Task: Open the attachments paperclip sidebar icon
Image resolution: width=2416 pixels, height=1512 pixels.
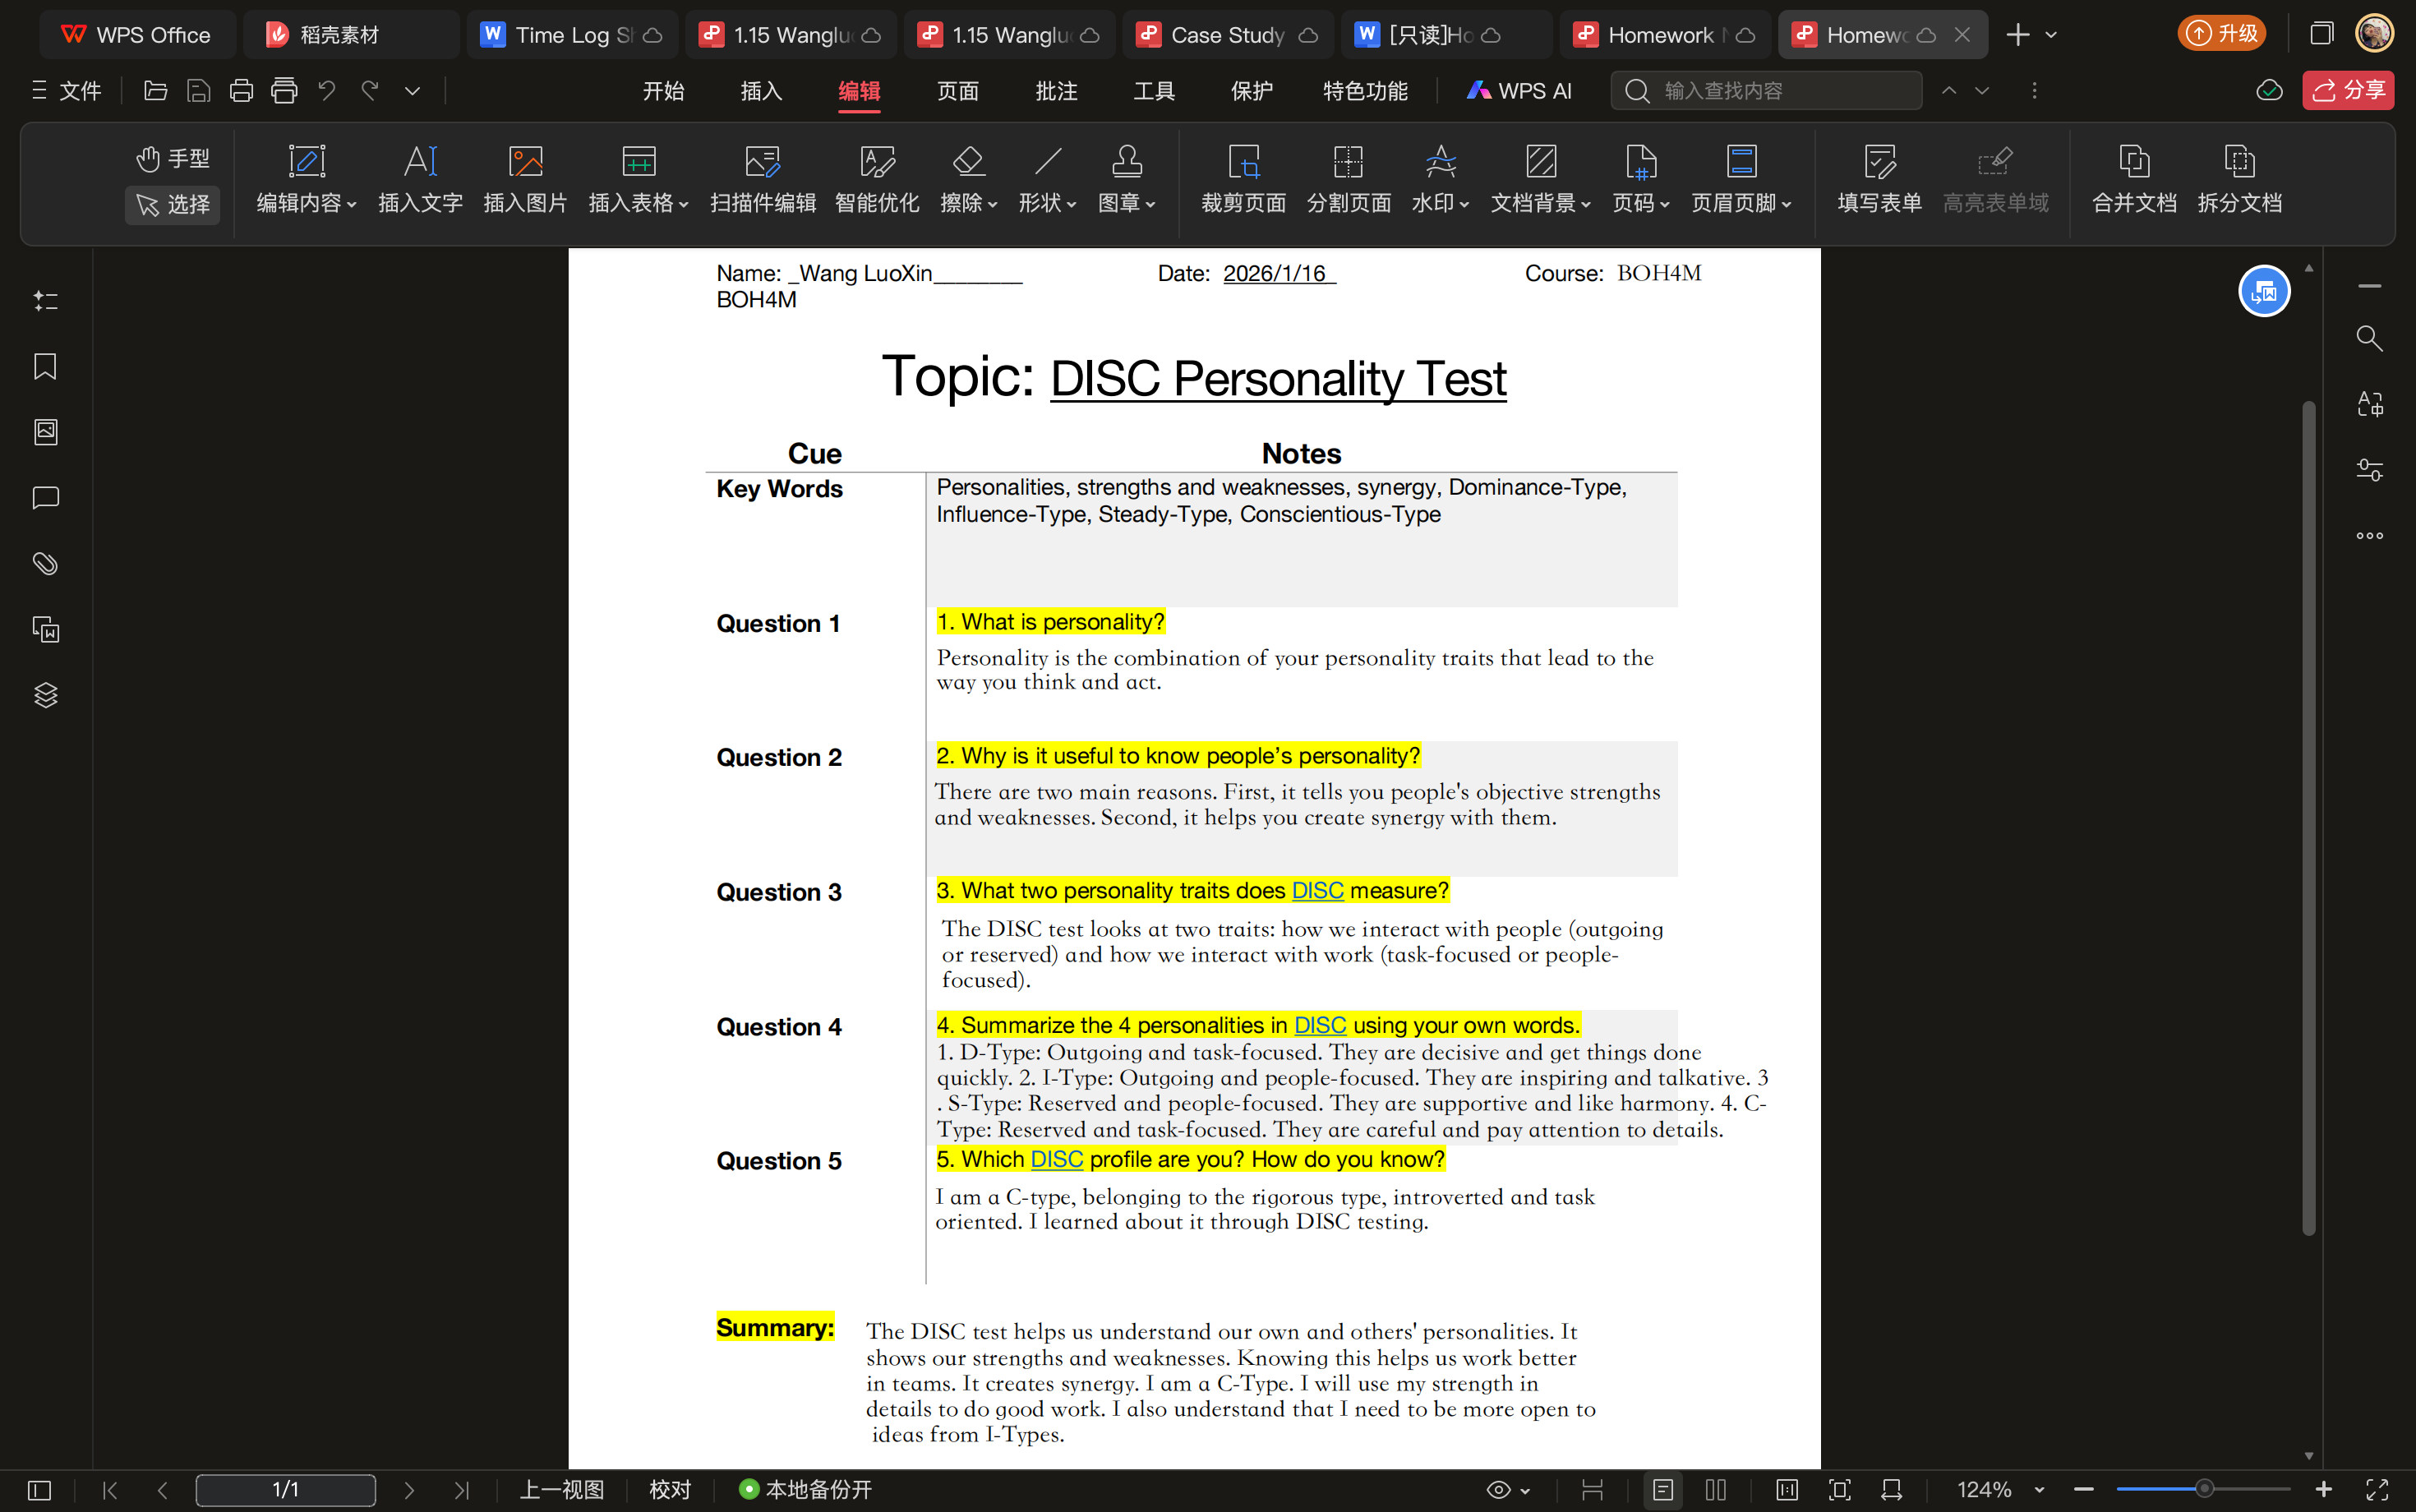Action: click(x=45, y=563)
